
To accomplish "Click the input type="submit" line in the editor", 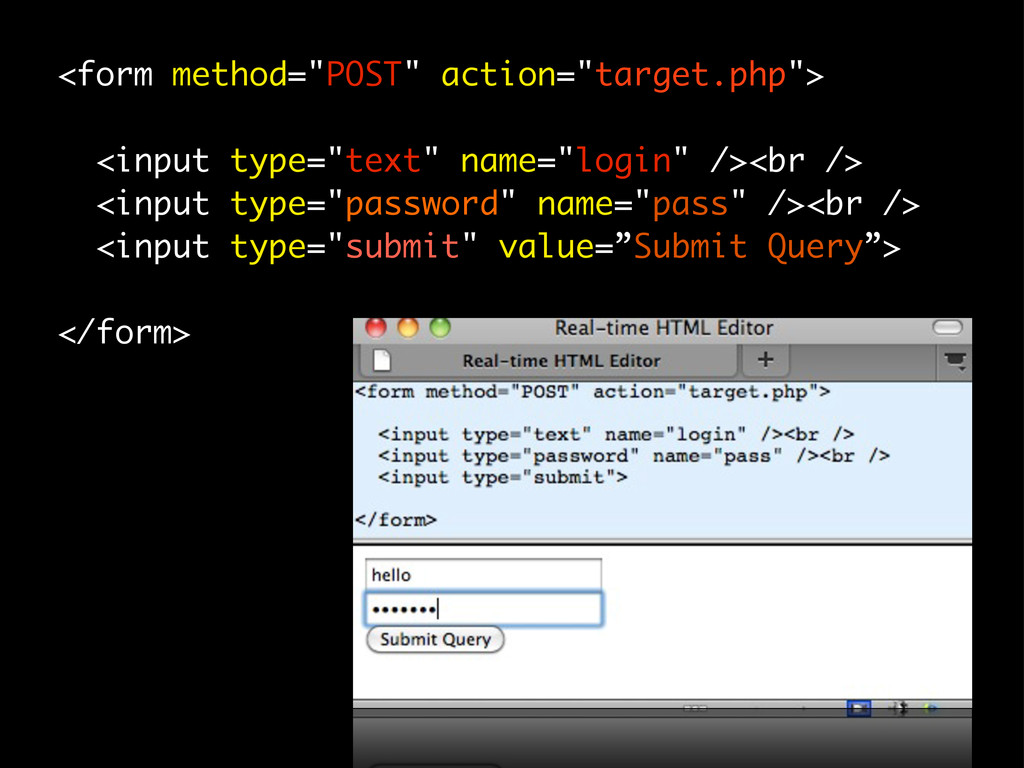I will tap(502, 477).
